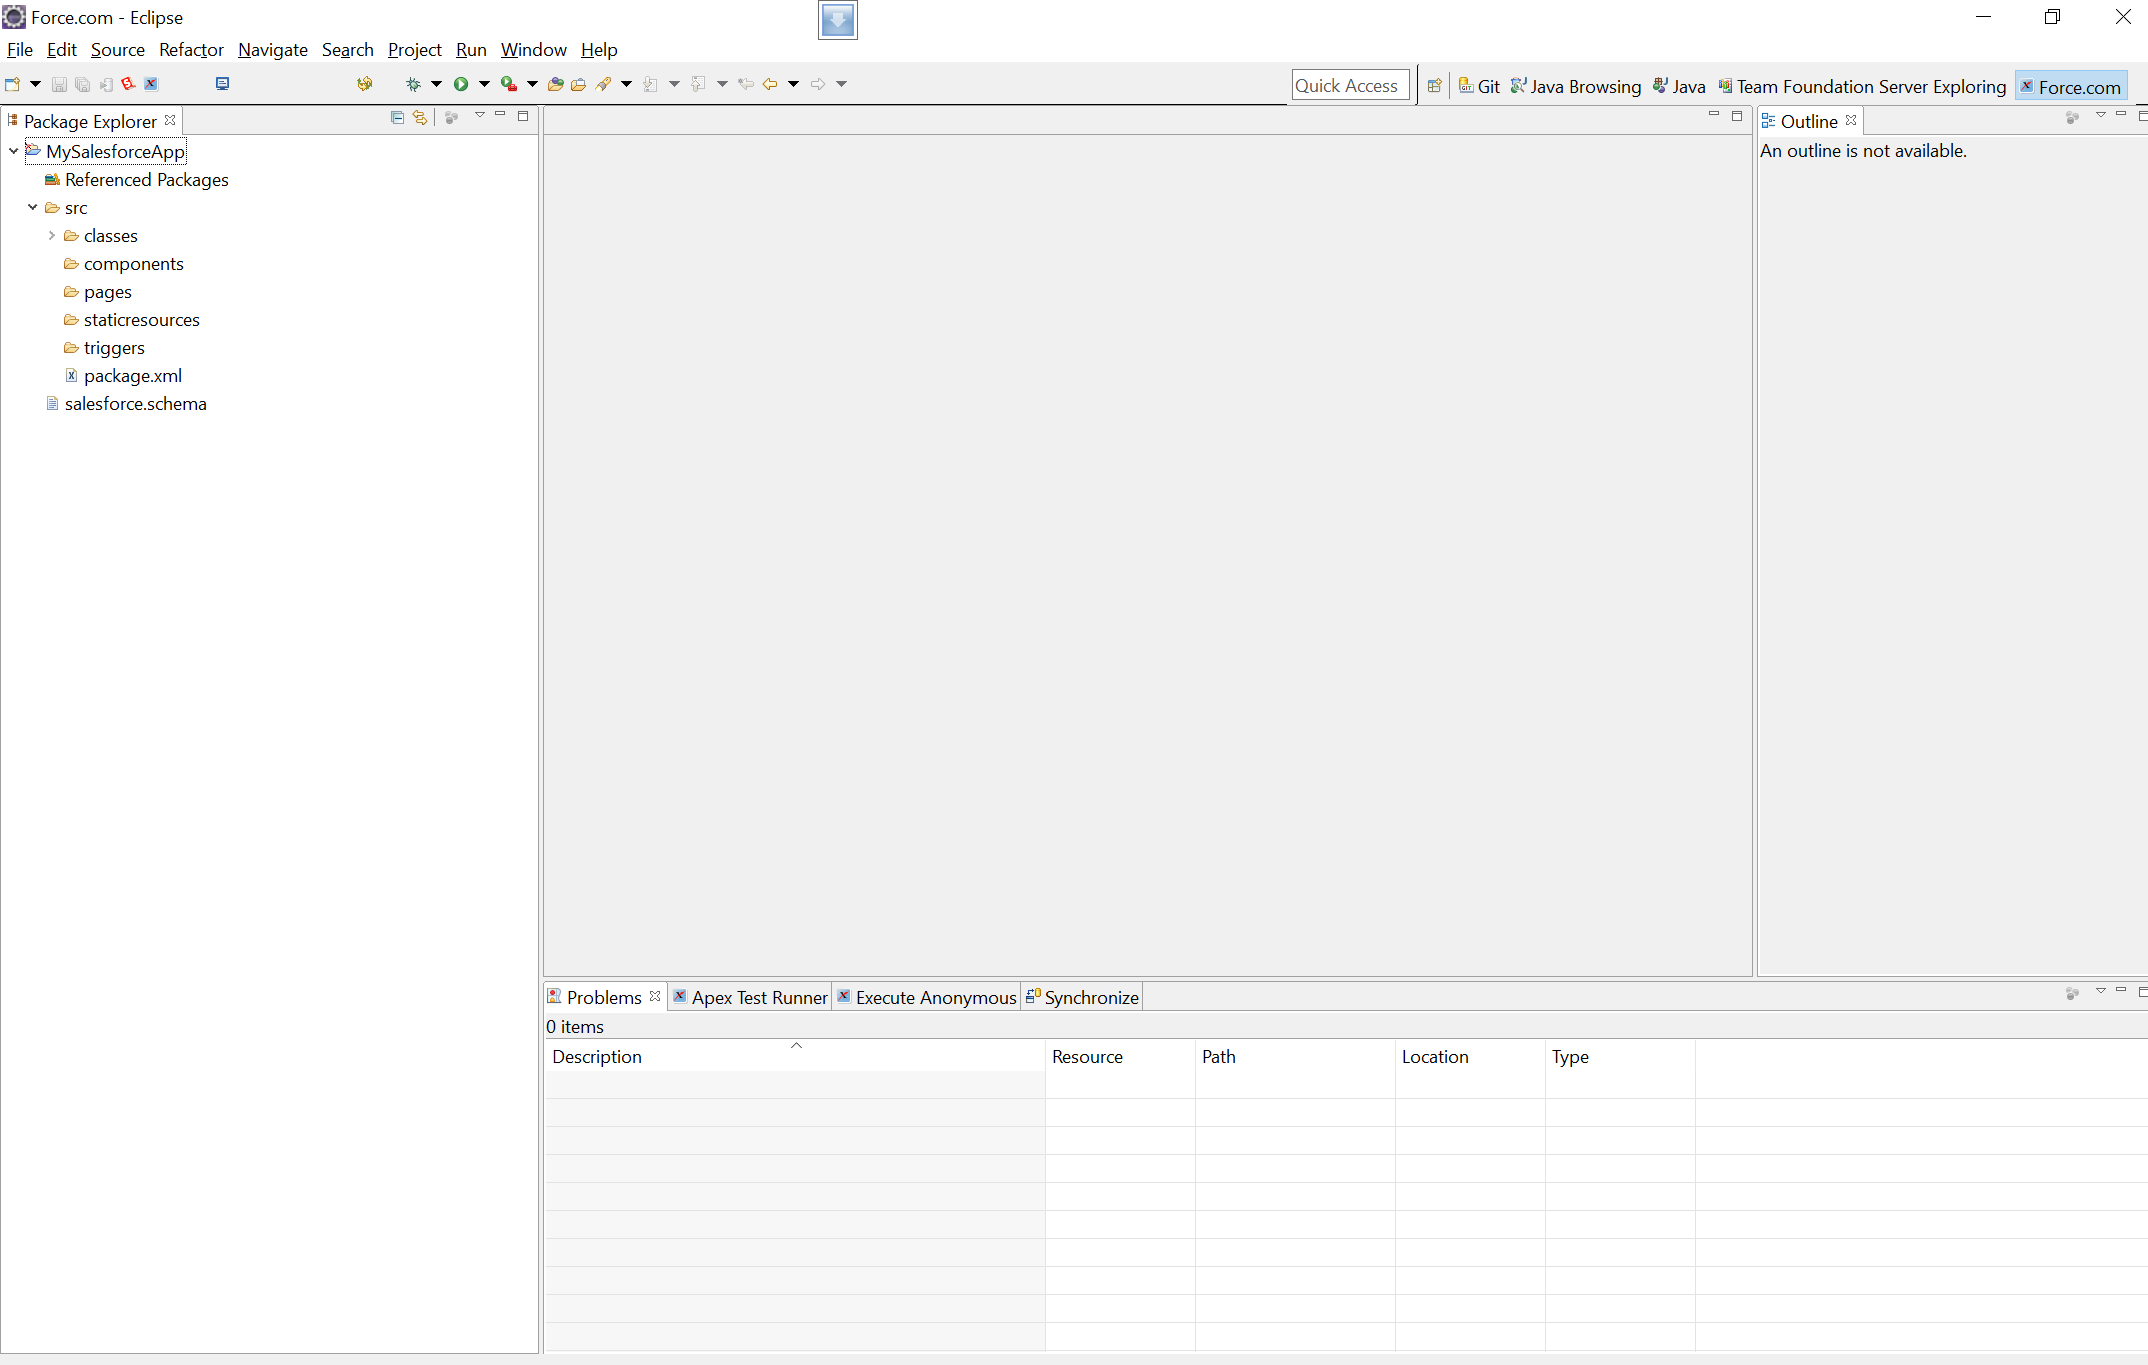The height and width of the screenshot is (1365, 2148).
Task: Open the Window menu
Action: click(x=533, y=50)
